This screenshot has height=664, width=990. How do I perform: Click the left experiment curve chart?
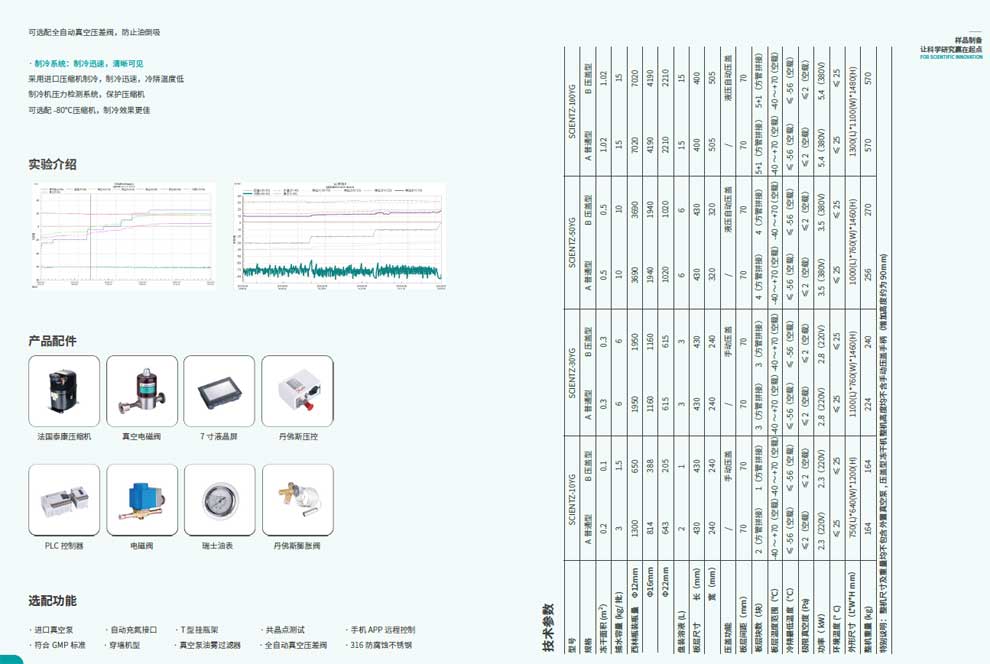124,236
